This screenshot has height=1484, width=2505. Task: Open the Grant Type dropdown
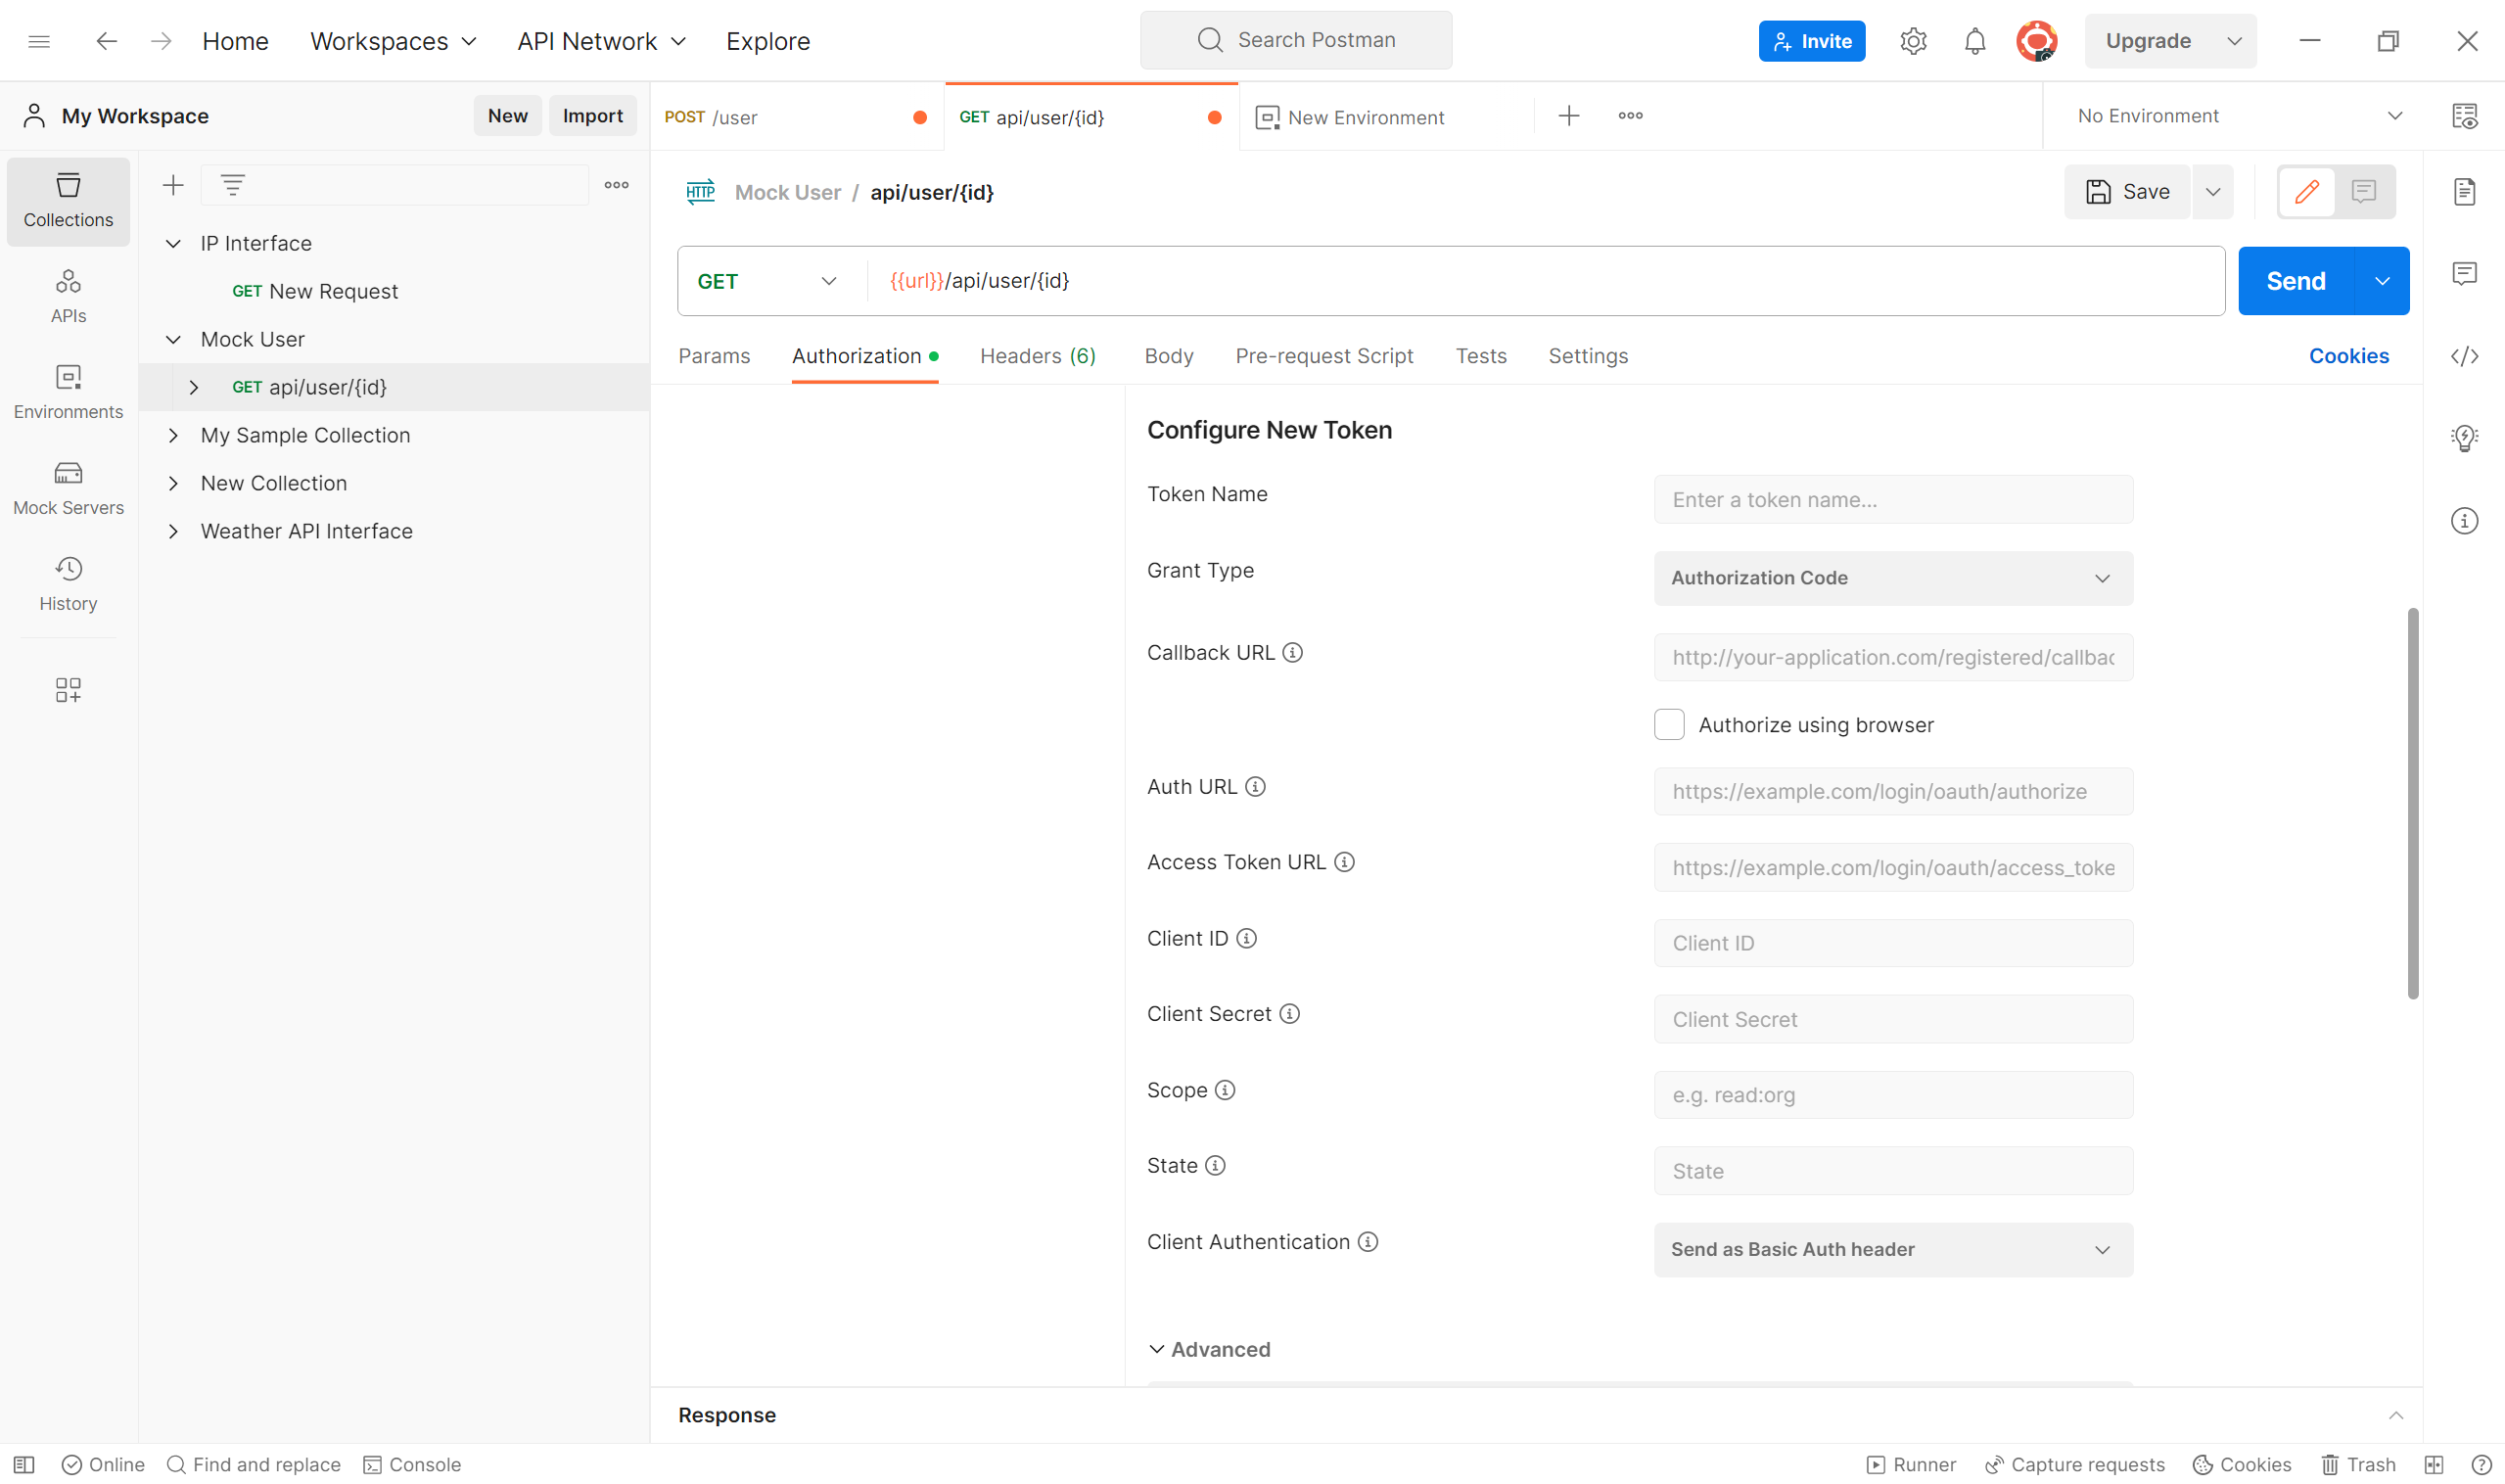[x=1892, y=578]
